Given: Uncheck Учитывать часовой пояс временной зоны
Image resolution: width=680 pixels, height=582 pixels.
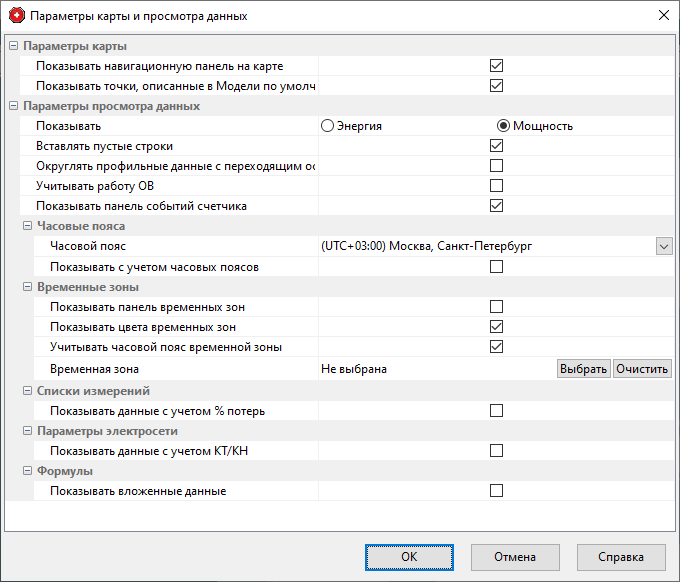Looking at the screenshot, I should (496, 347).
